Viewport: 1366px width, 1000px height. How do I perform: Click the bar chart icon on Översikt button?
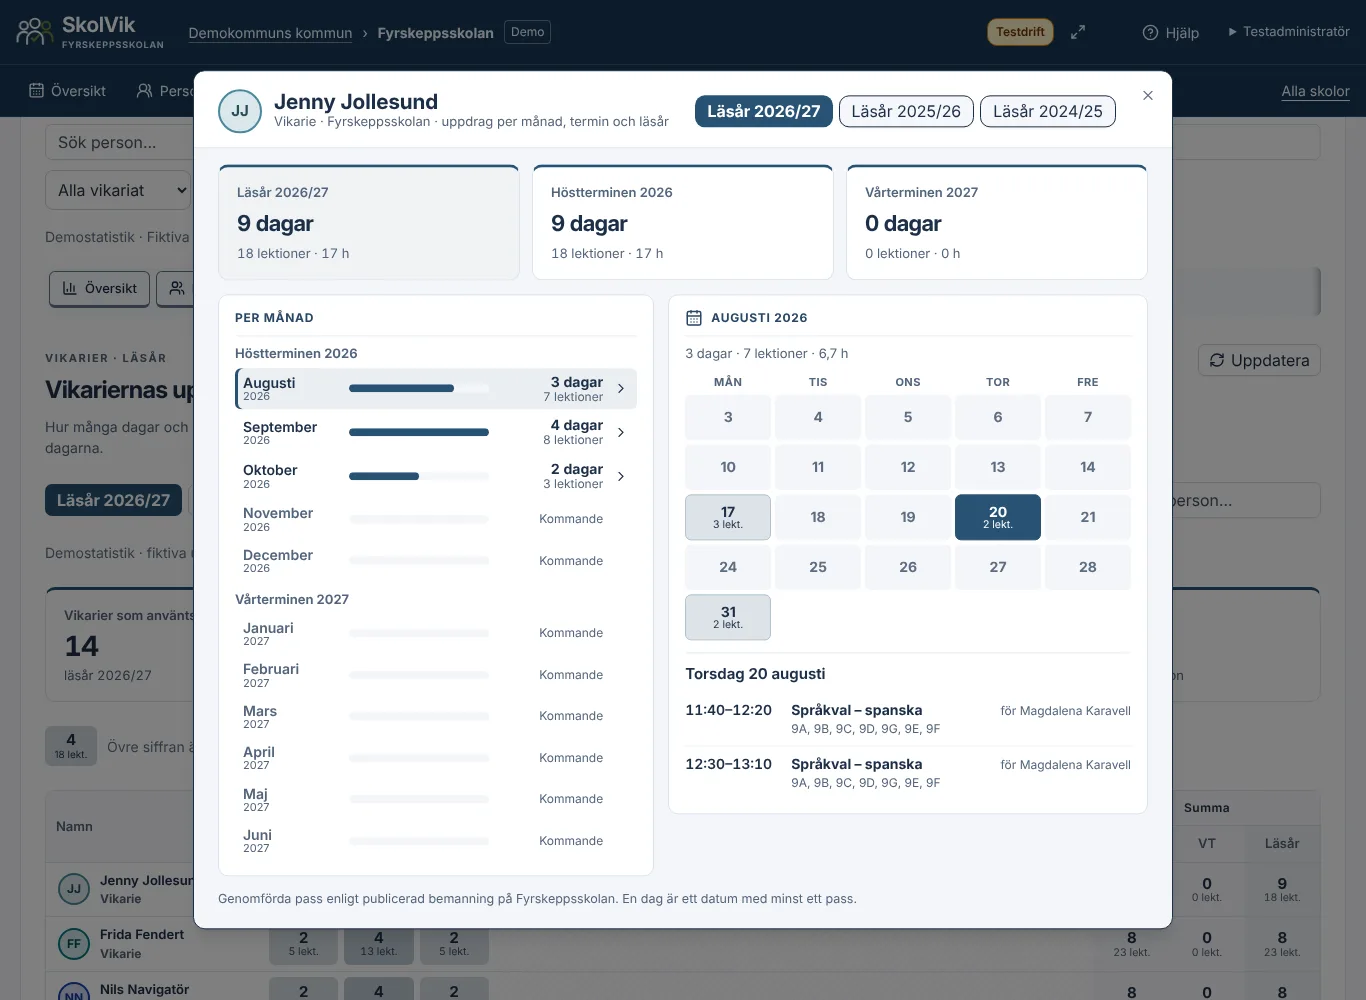(70, 288)
